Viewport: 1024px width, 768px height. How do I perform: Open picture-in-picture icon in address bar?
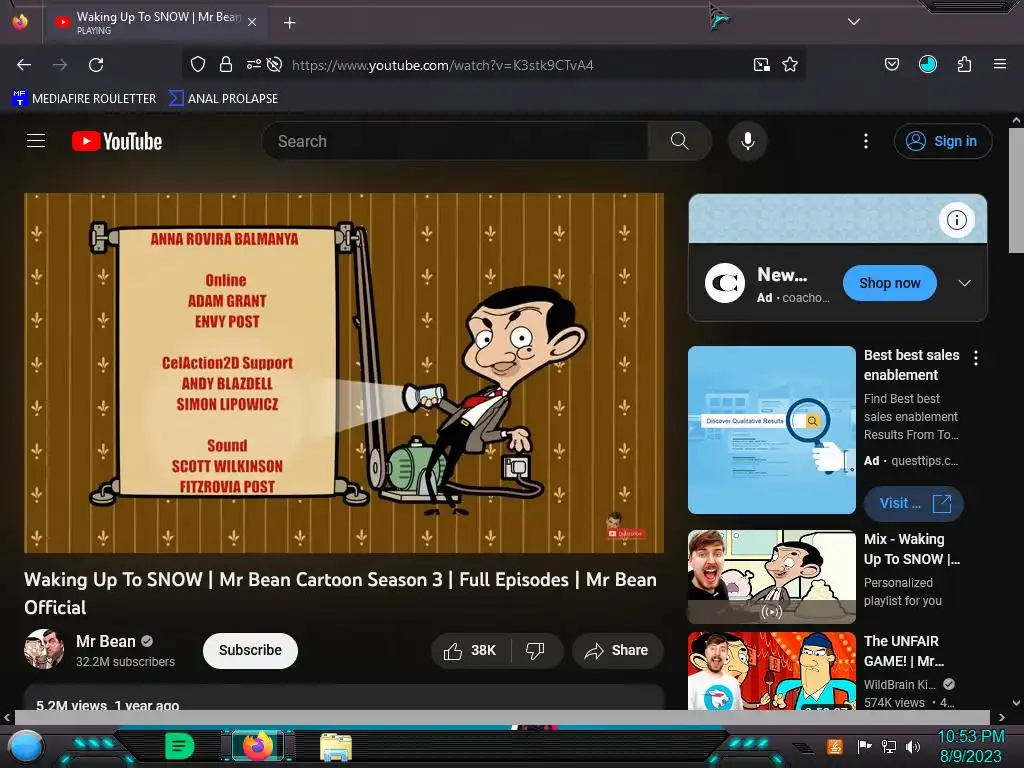tap(761, 64)
